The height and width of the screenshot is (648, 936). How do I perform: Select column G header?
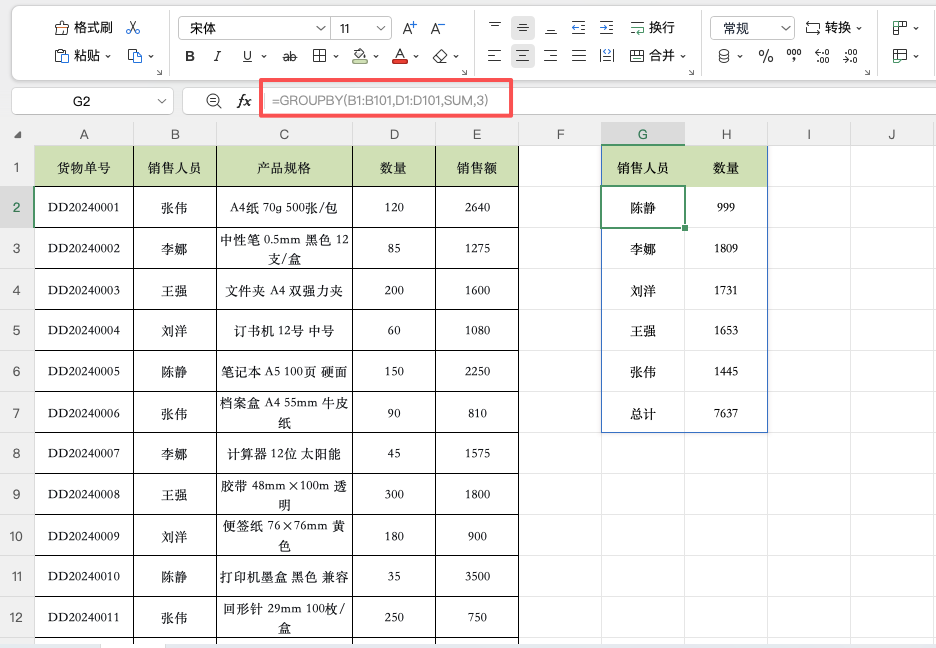(x=643, y=134)
